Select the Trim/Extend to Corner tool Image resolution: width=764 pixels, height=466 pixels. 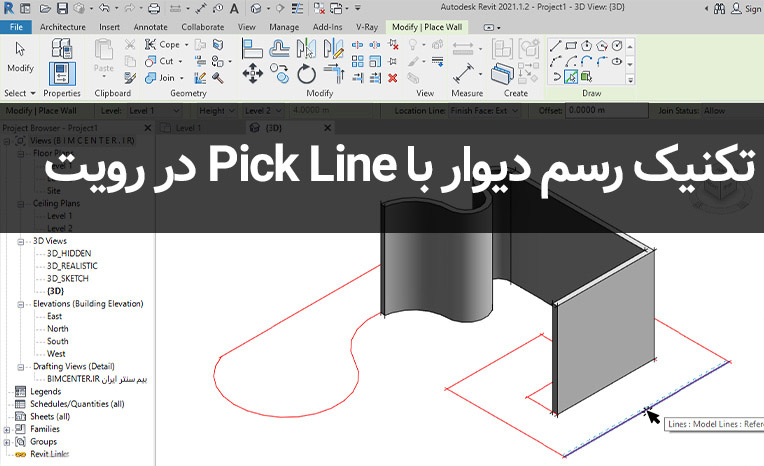pyautogui.click(x=334, y=74)
